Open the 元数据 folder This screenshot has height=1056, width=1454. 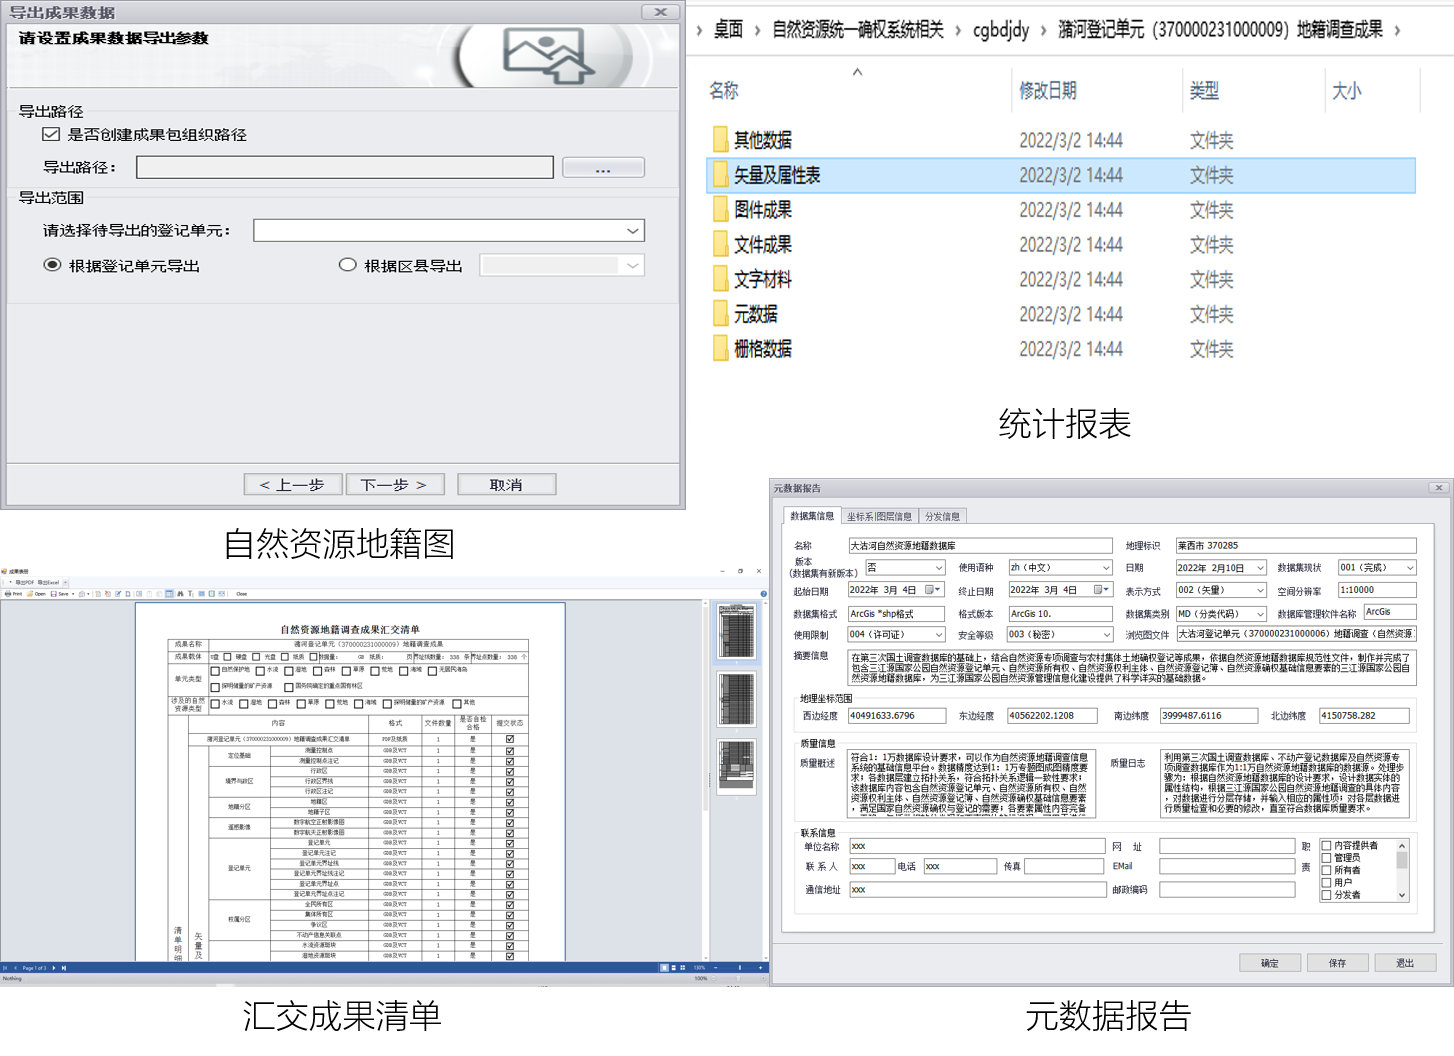pos(755,314)
